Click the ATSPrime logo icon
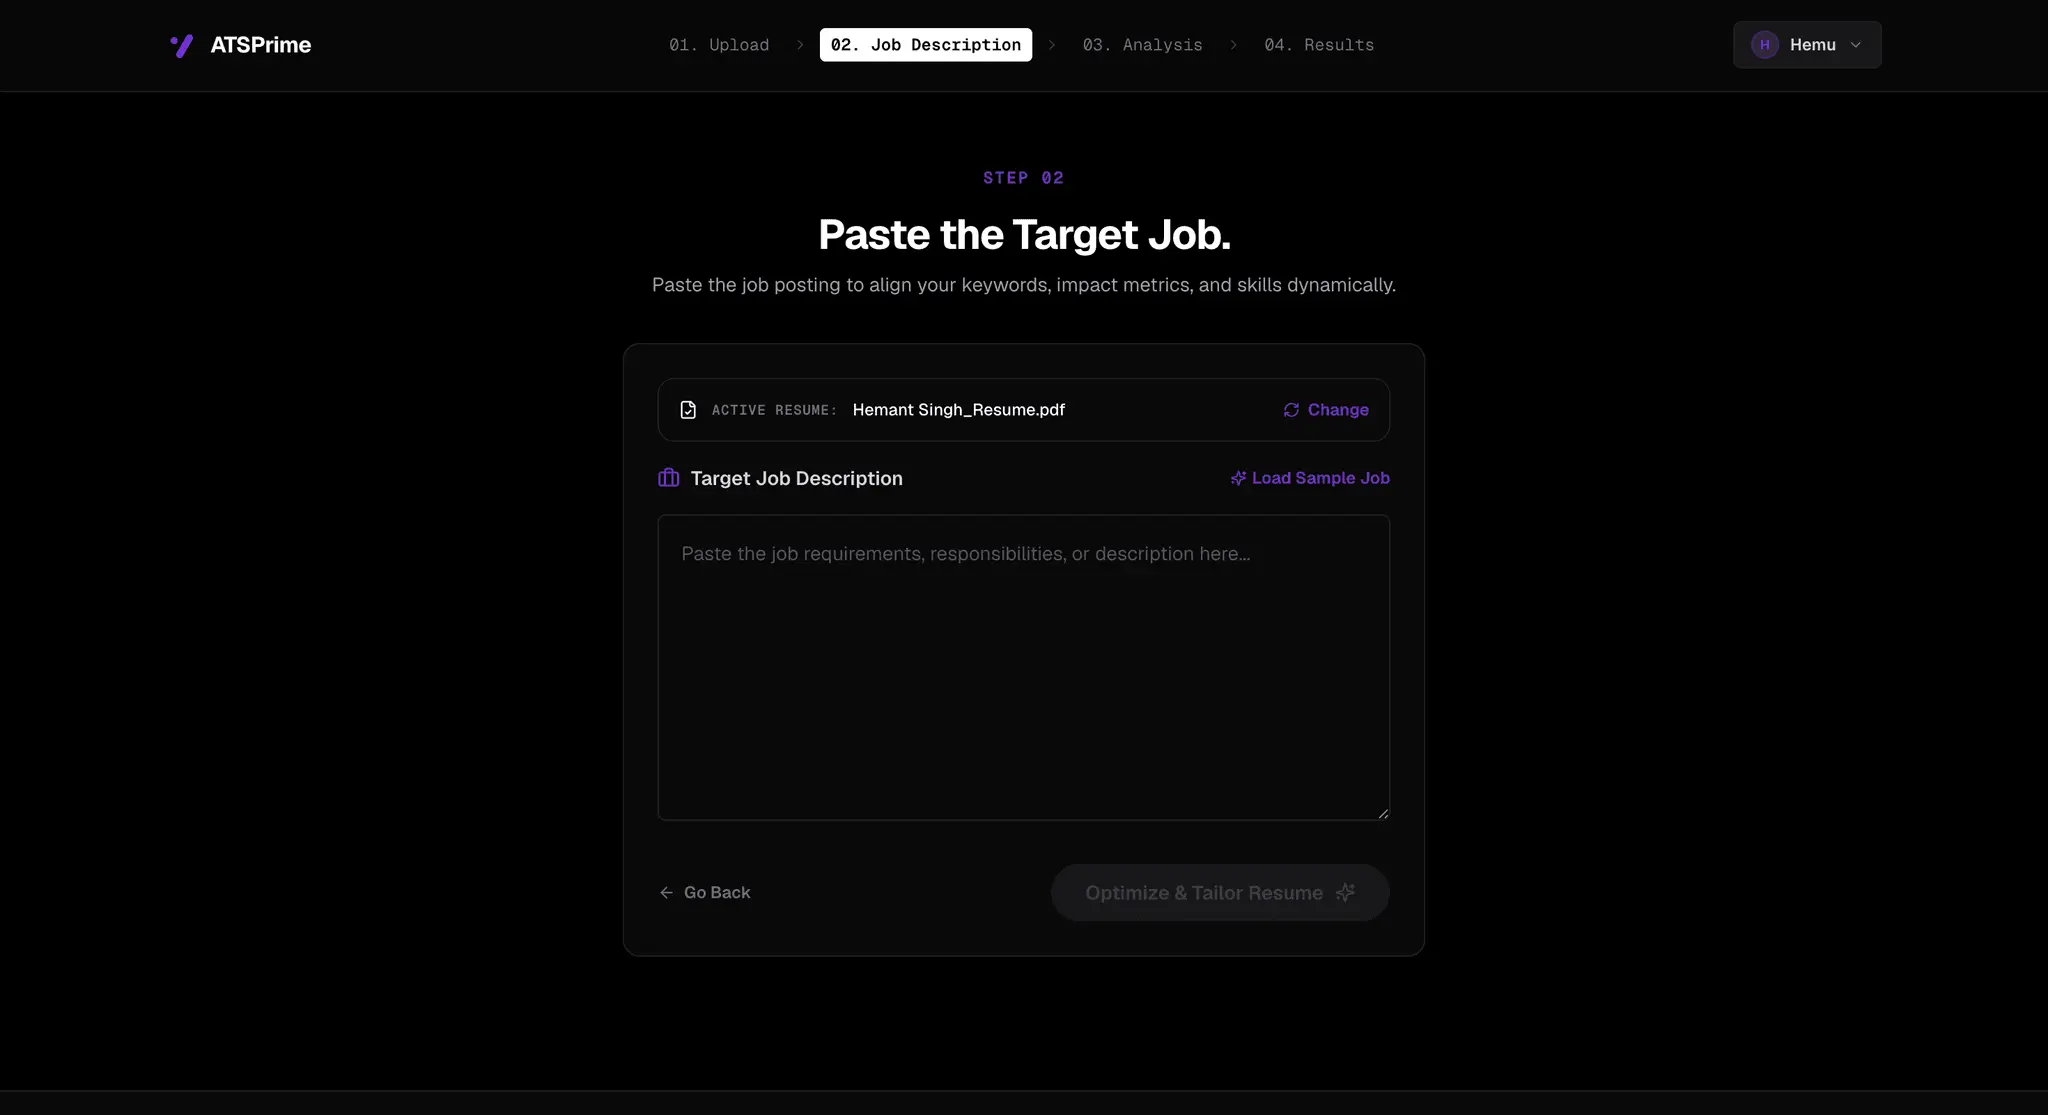 pos(182,45)
